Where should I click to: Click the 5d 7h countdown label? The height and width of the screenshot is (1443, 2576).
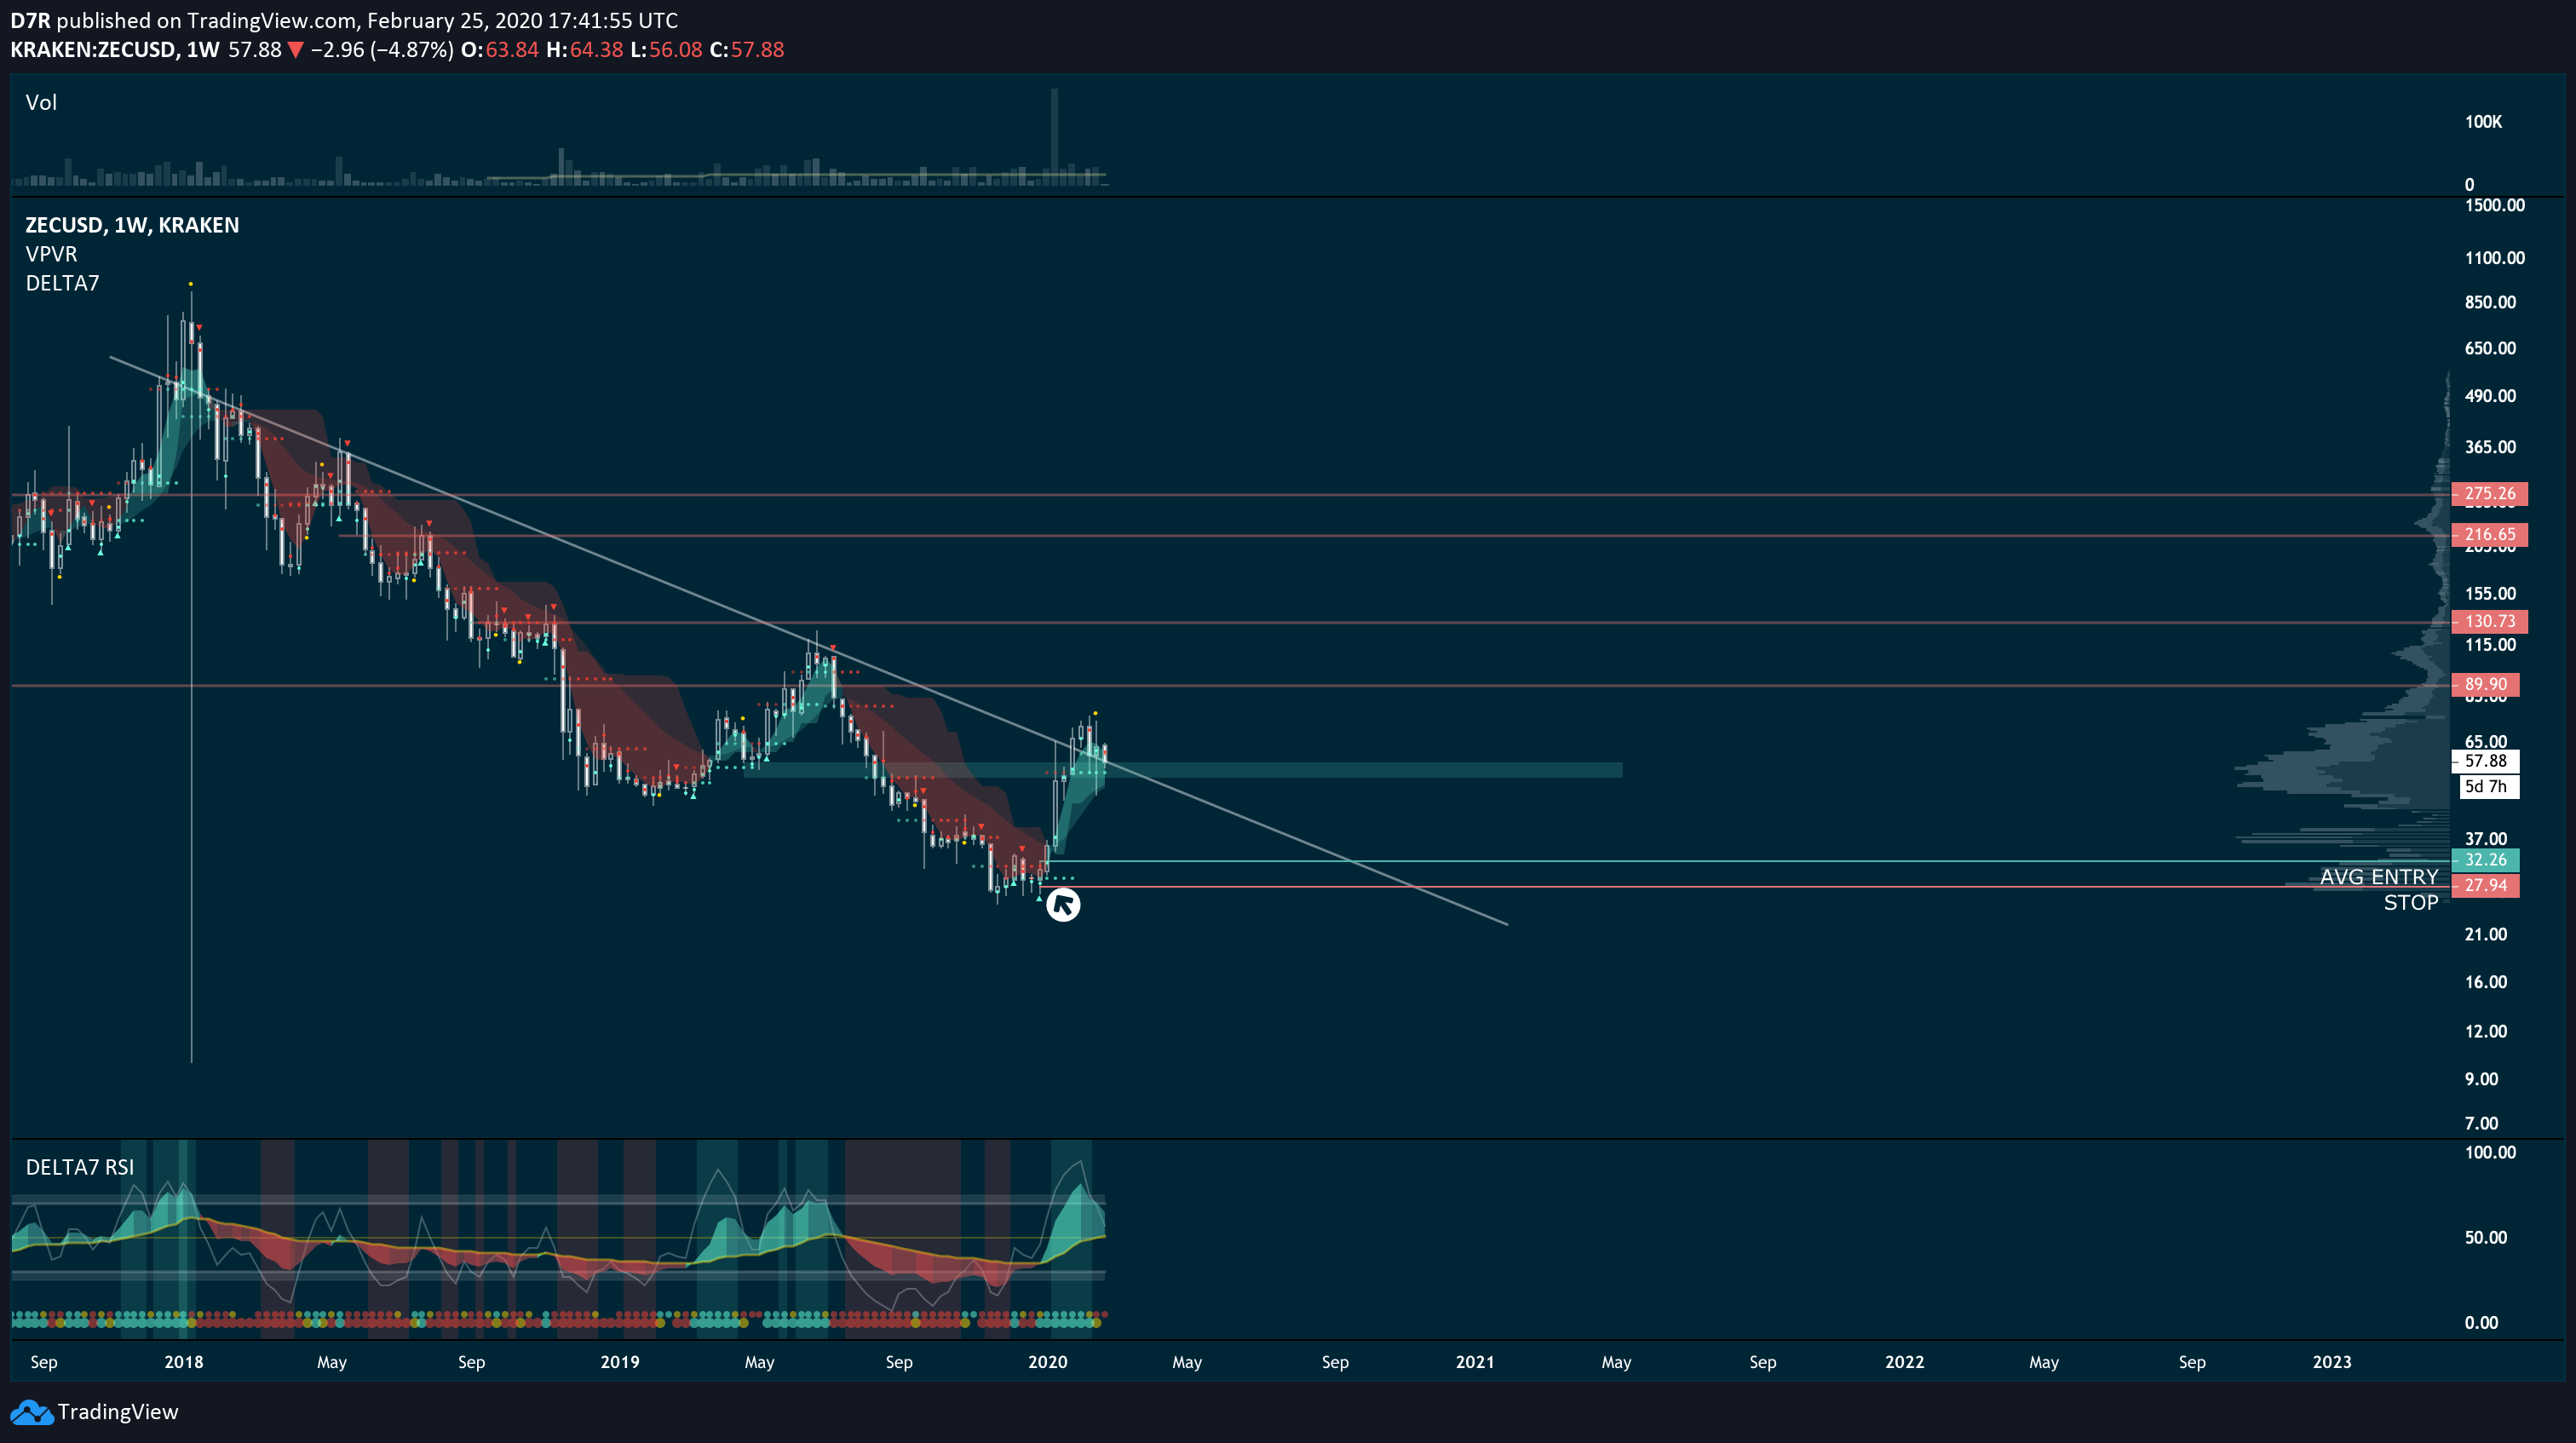coord(2488,786)
